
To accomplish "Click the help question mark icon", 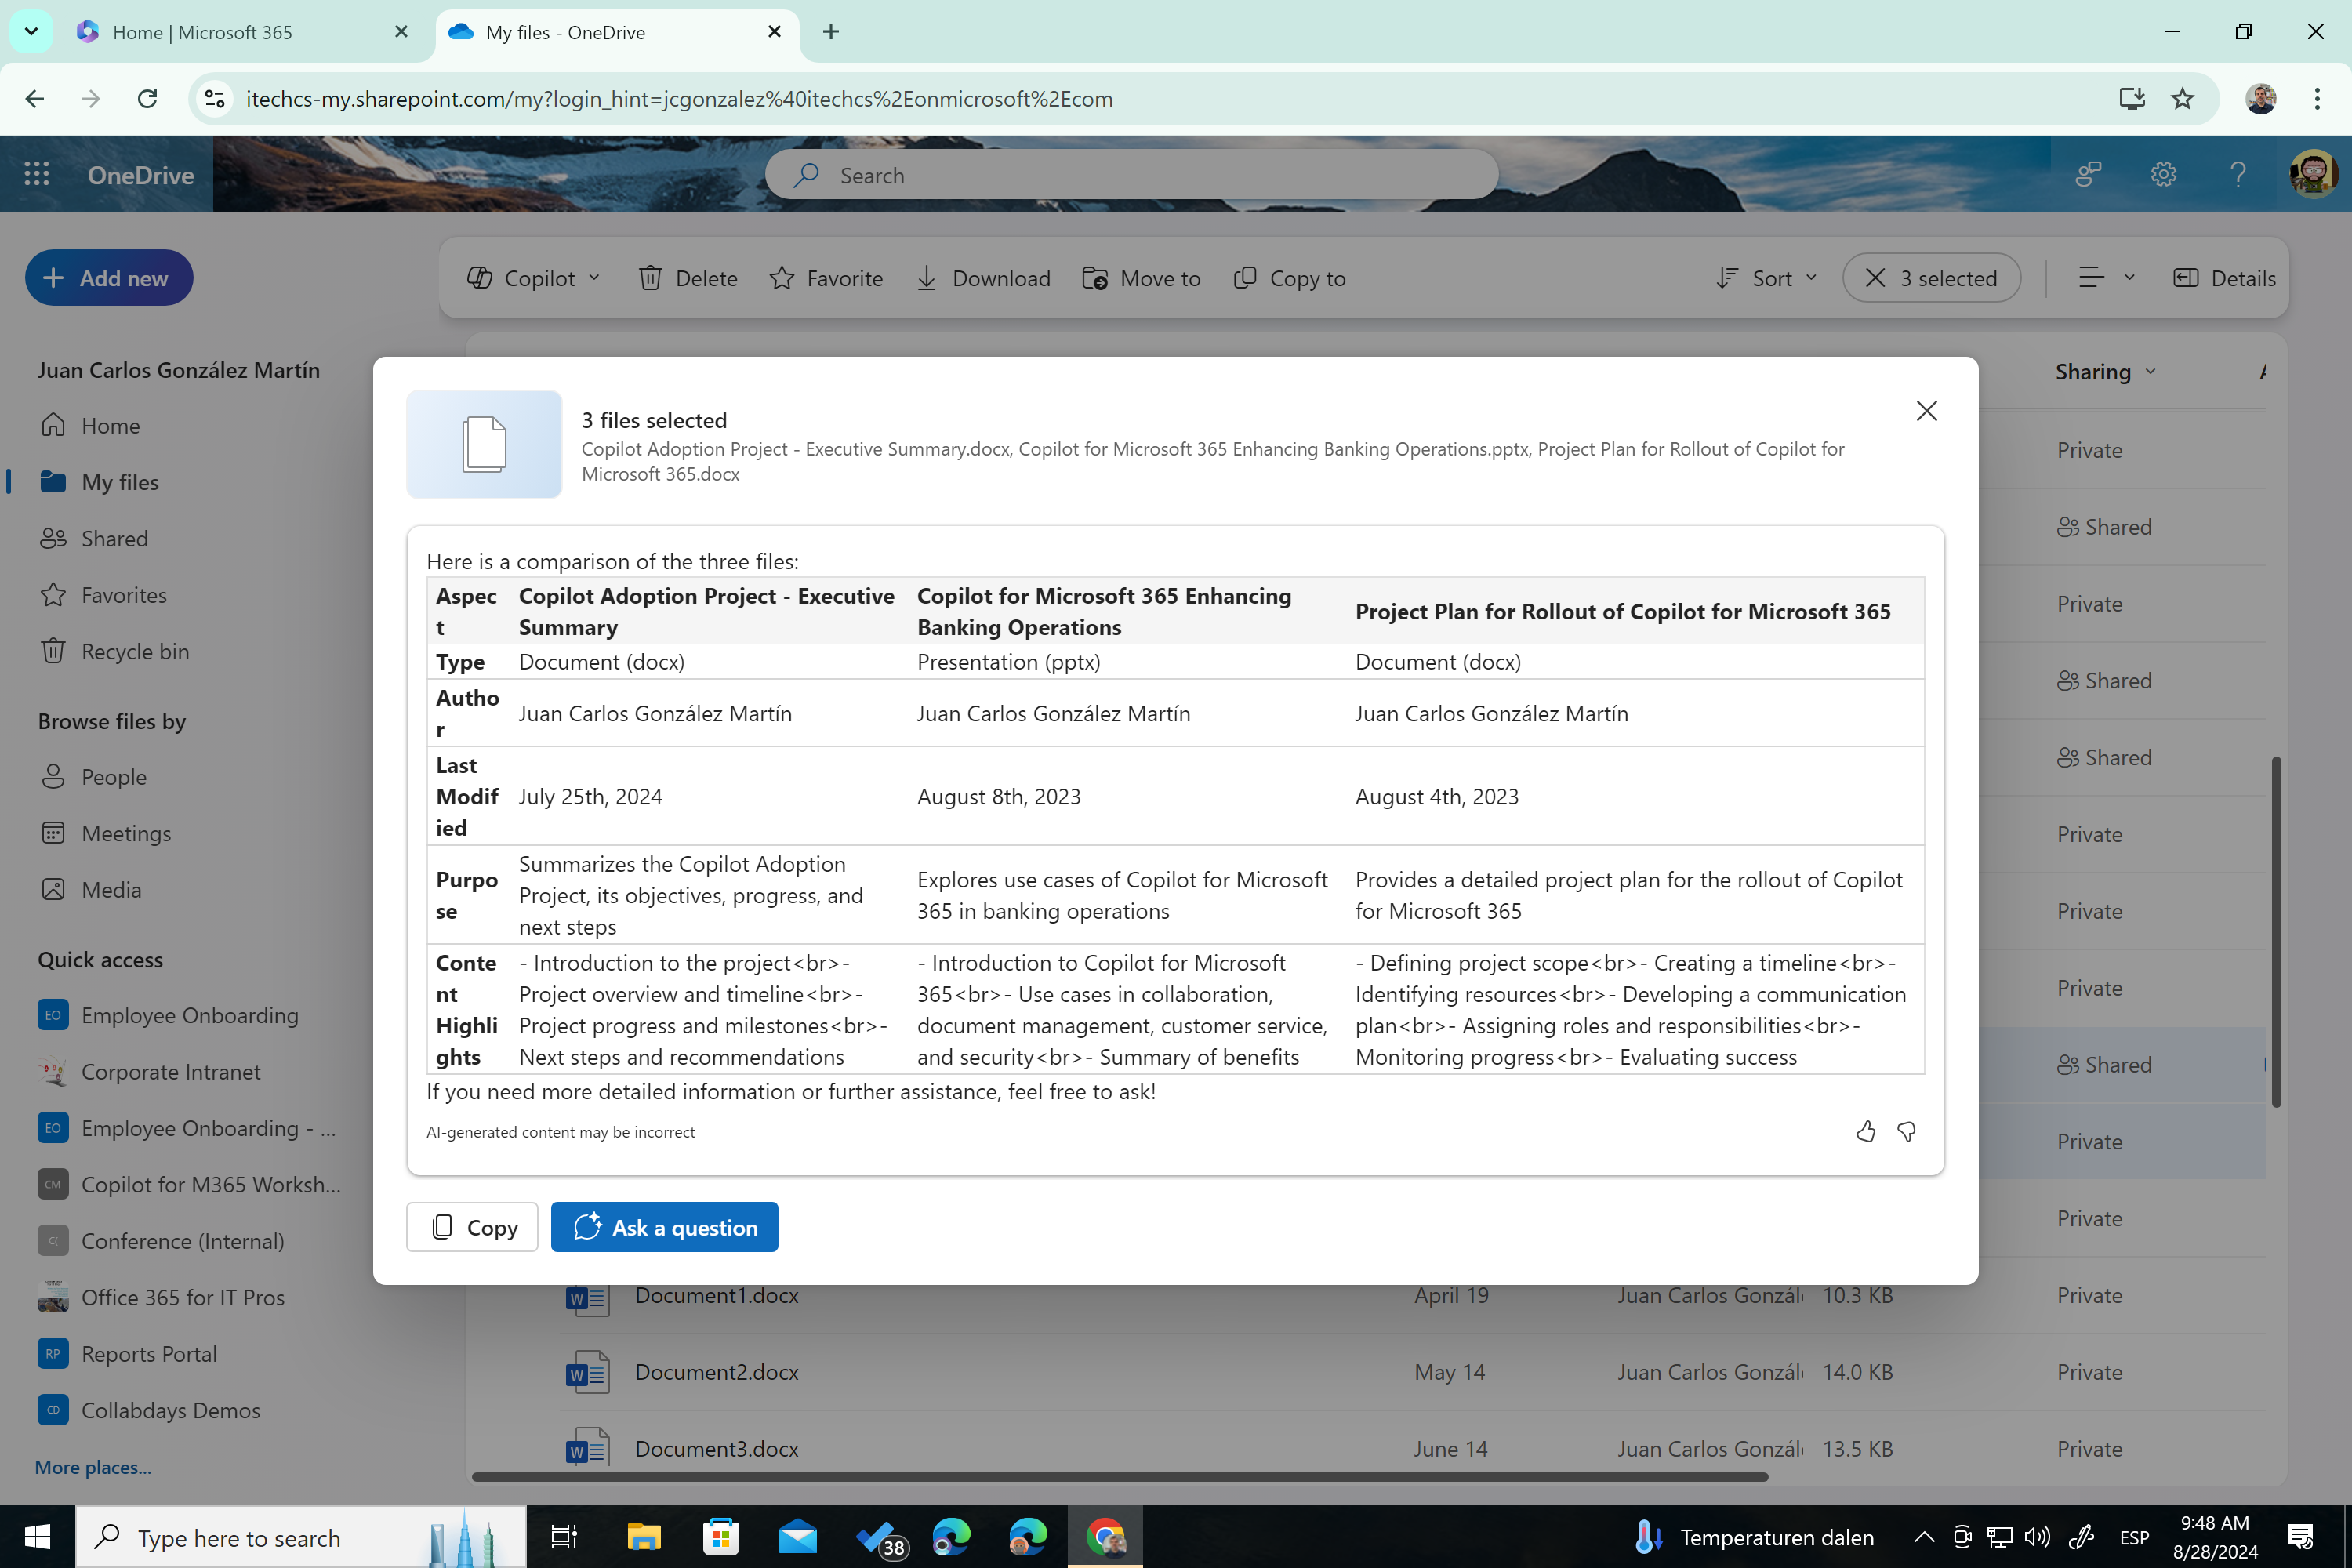I will pyautogui.click(x=2238, y=175).
